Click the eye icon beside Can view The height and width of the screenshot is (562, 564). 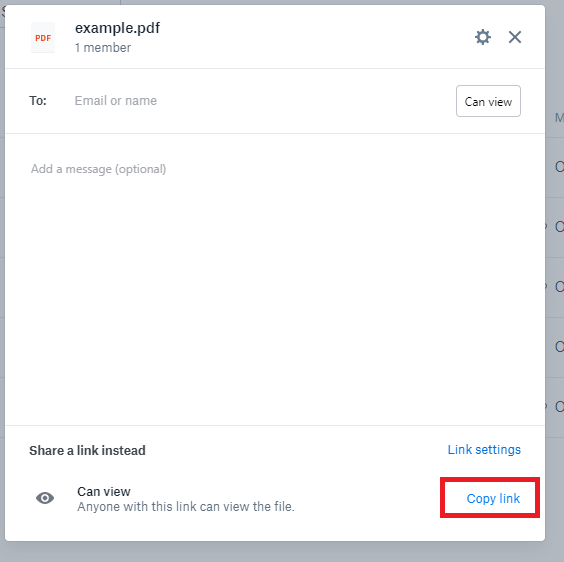coord(45,498)
